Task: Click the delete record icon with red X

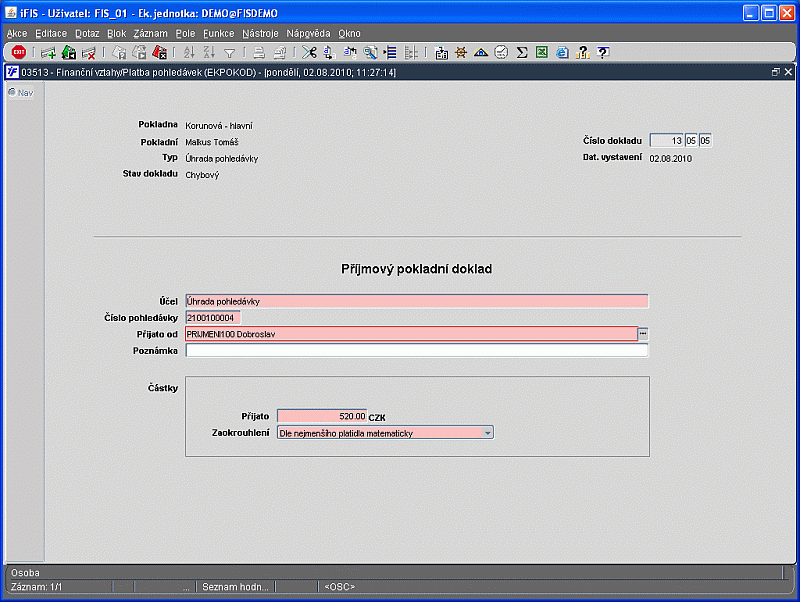Action: [89, 53]
